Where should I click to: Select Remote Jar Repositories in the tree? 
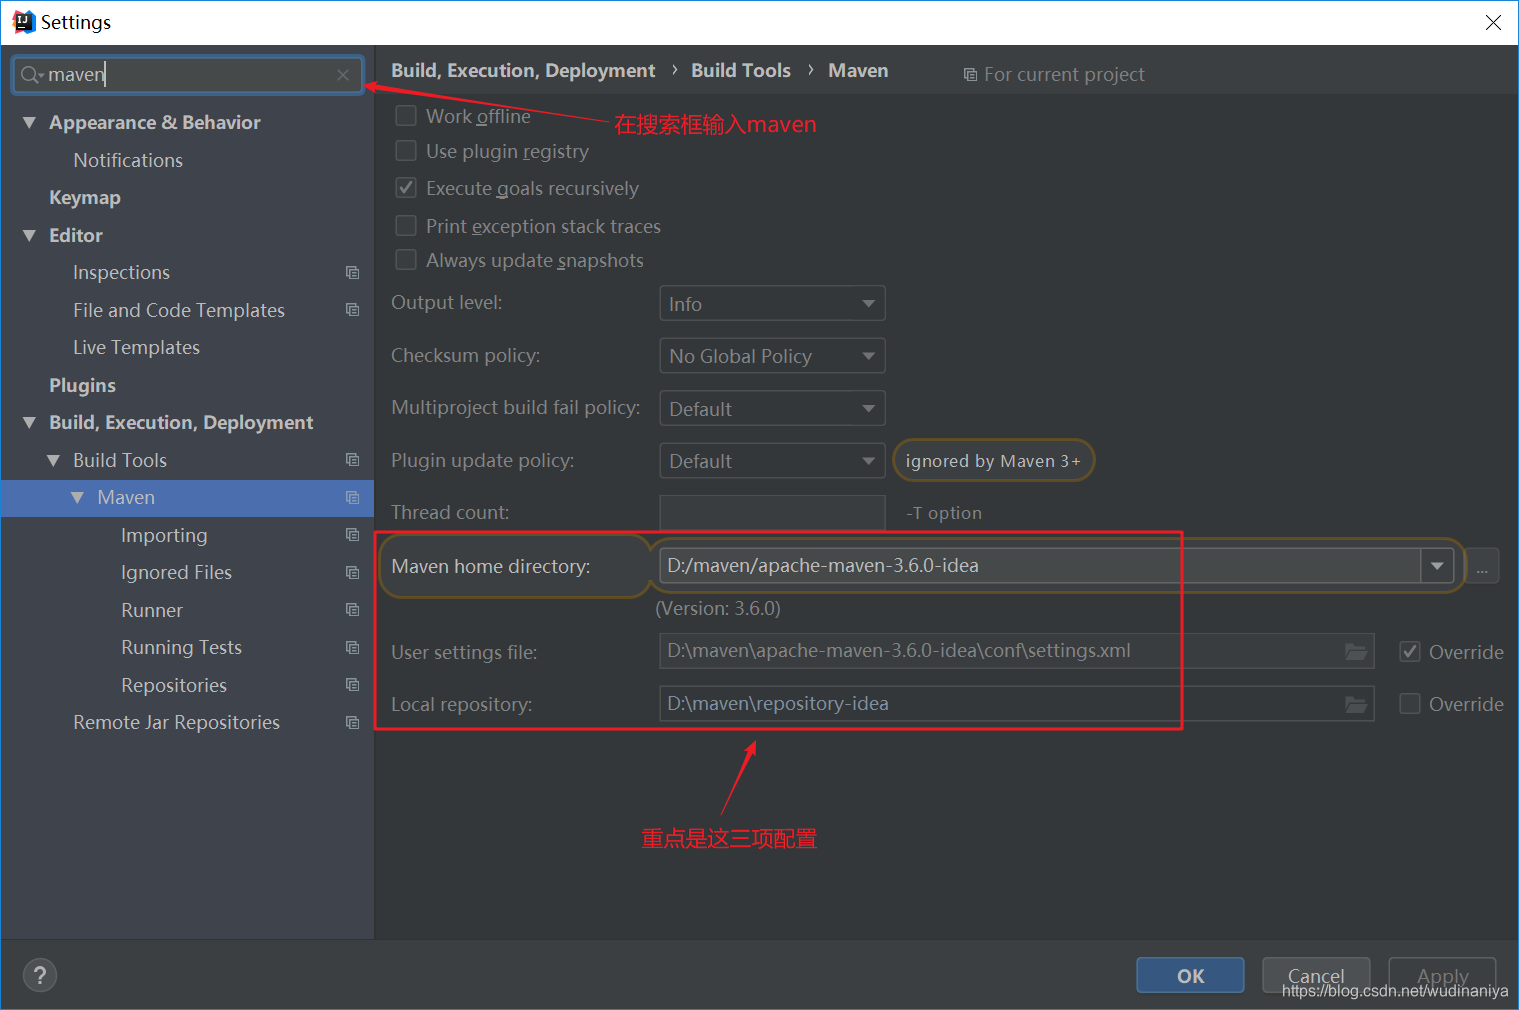point(176,723)
